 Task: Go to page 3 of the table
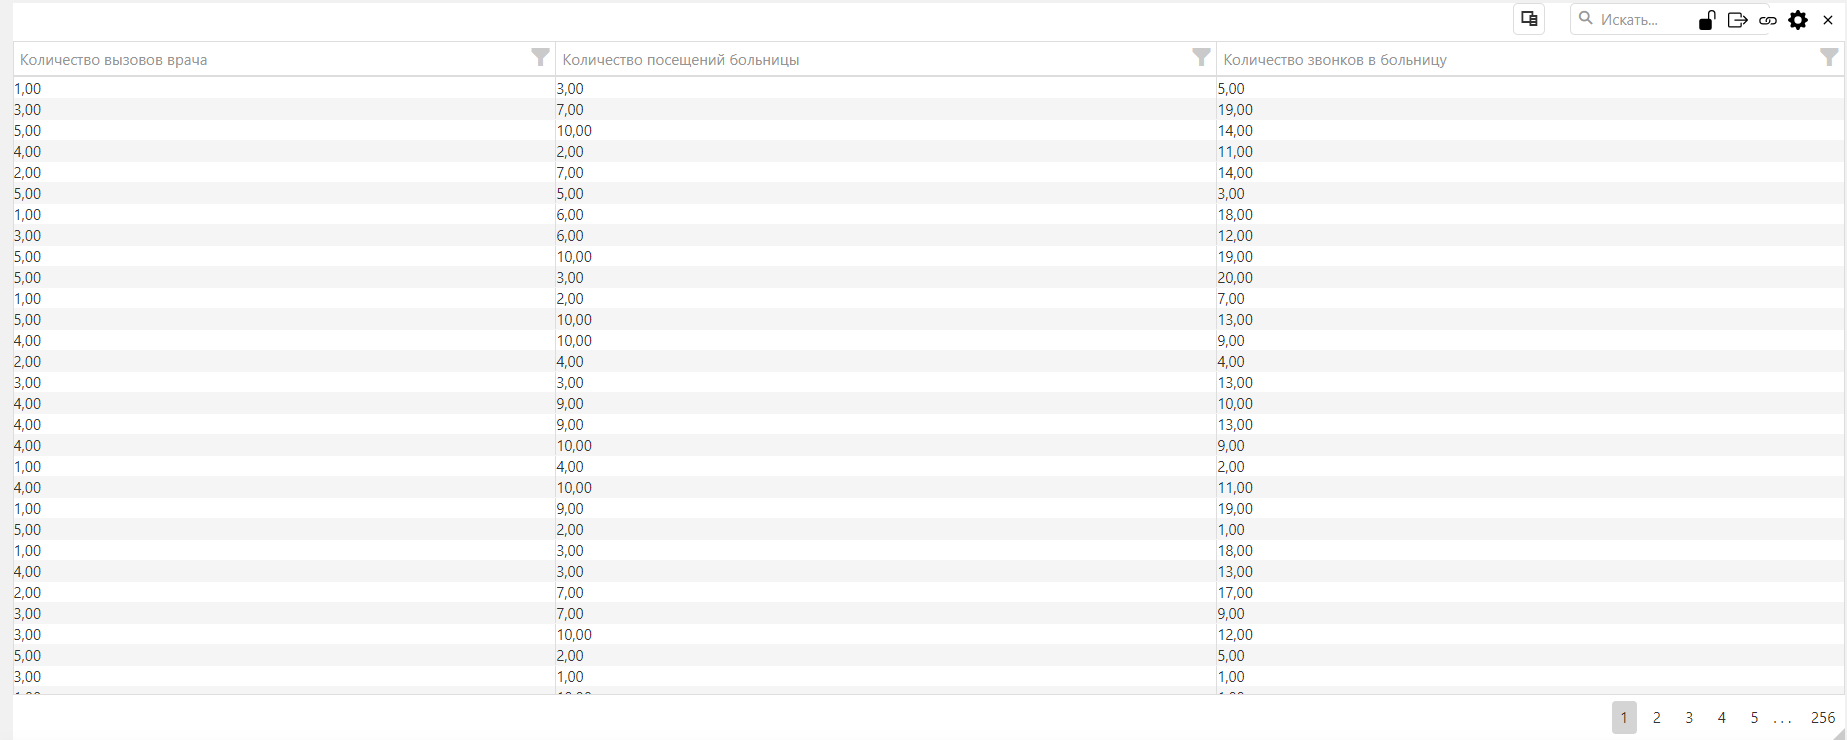pyautogui.click(x=1689, y=718)
